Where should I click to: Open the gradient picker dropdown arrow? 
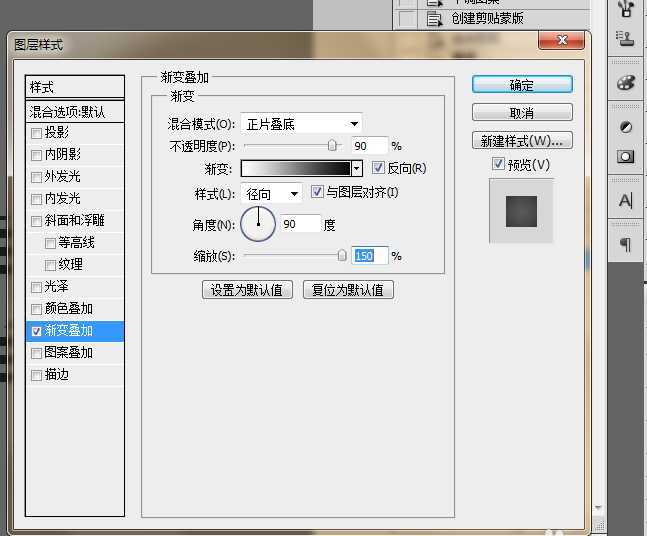point(356,169)
